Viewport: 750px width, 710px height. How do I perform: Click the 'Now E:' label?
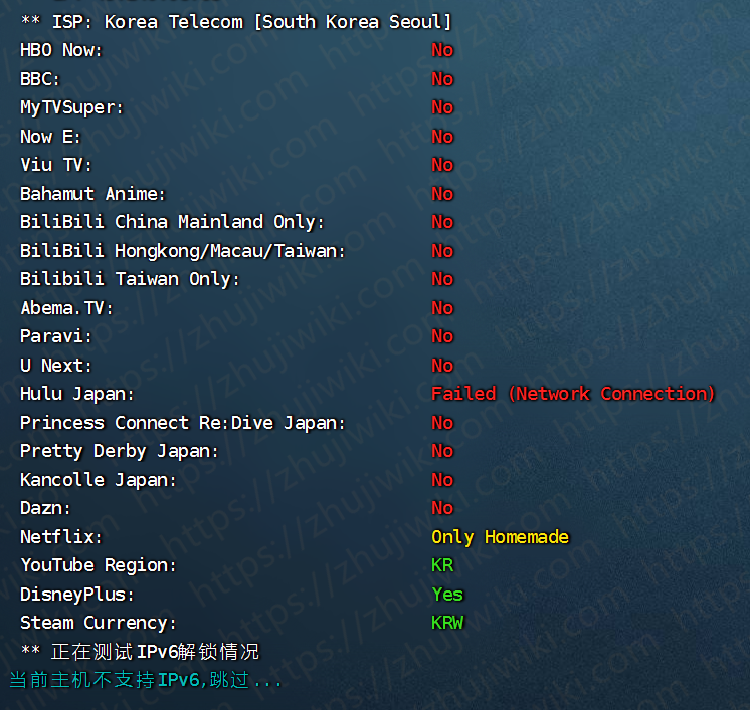[50, 137]
